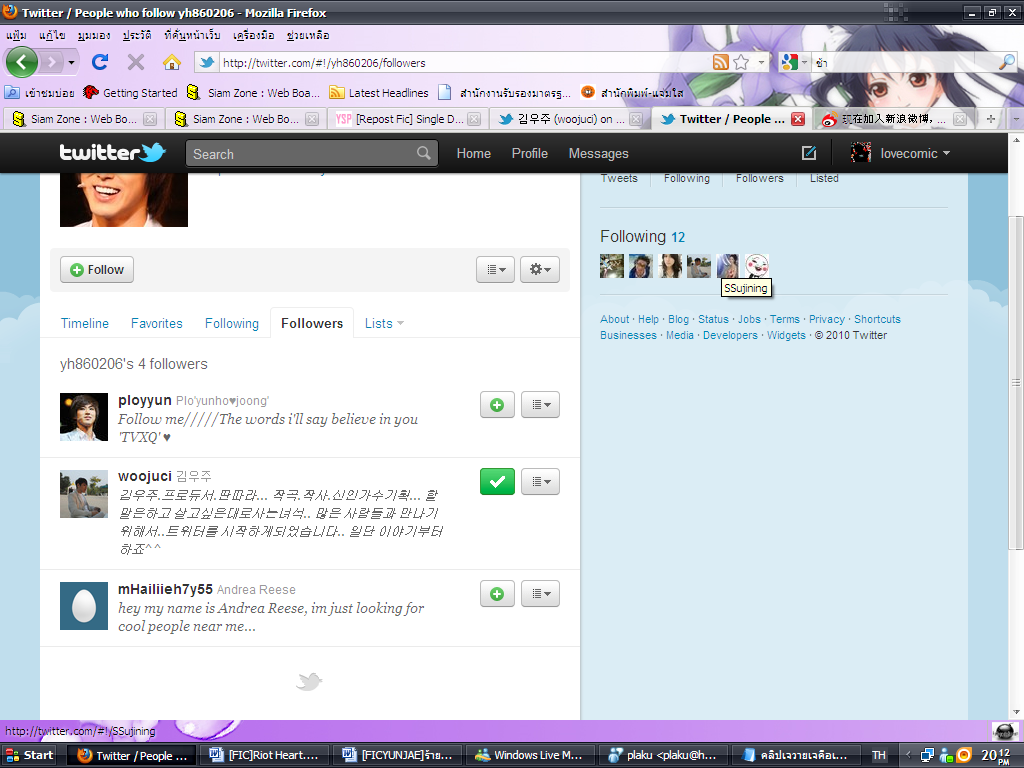Open list menu for woojuci
The image size is (1024, 768).
(541, 482)
